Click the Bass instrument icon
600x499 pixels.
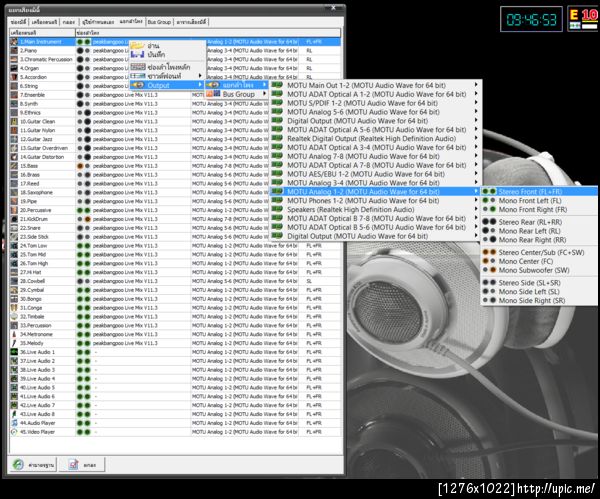14,166
